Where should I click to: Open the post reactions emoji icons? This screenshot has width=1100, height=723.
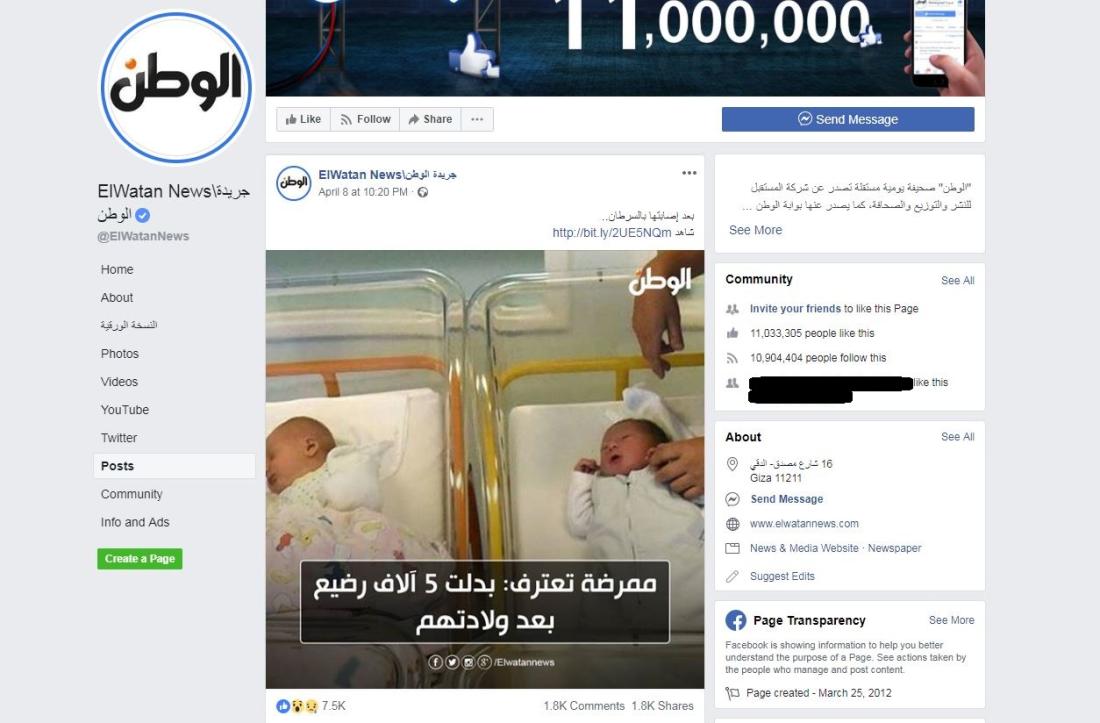297,705
